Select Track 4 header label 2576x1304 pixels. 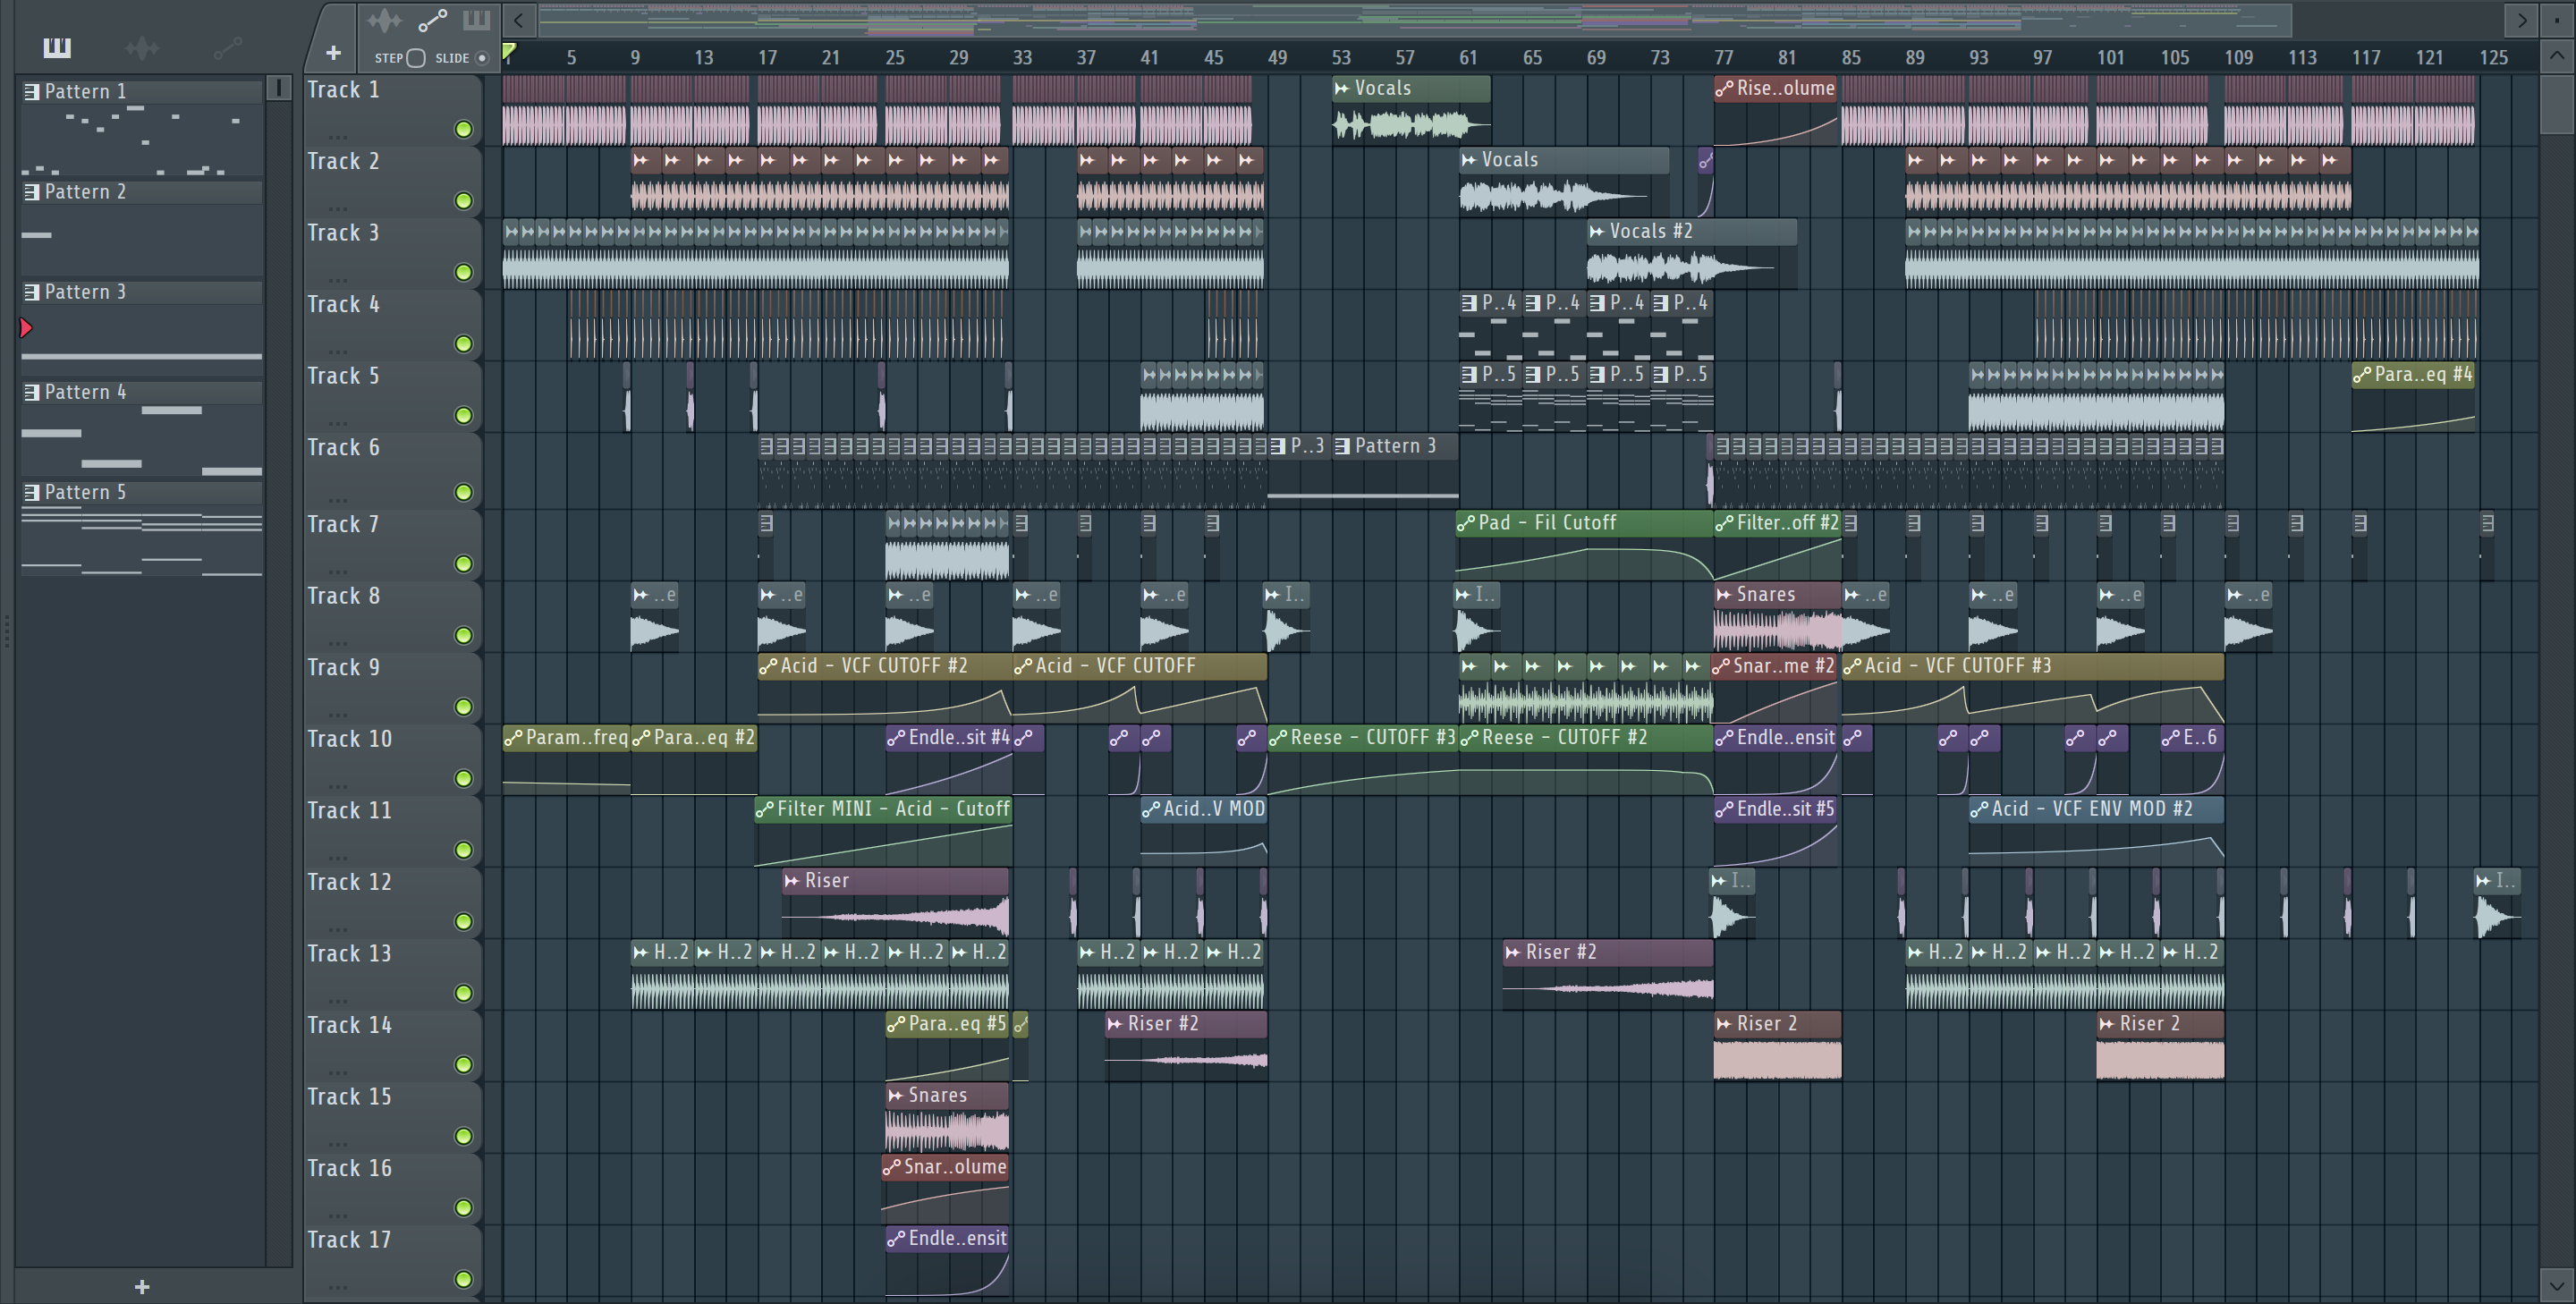(x=343, y=304)
